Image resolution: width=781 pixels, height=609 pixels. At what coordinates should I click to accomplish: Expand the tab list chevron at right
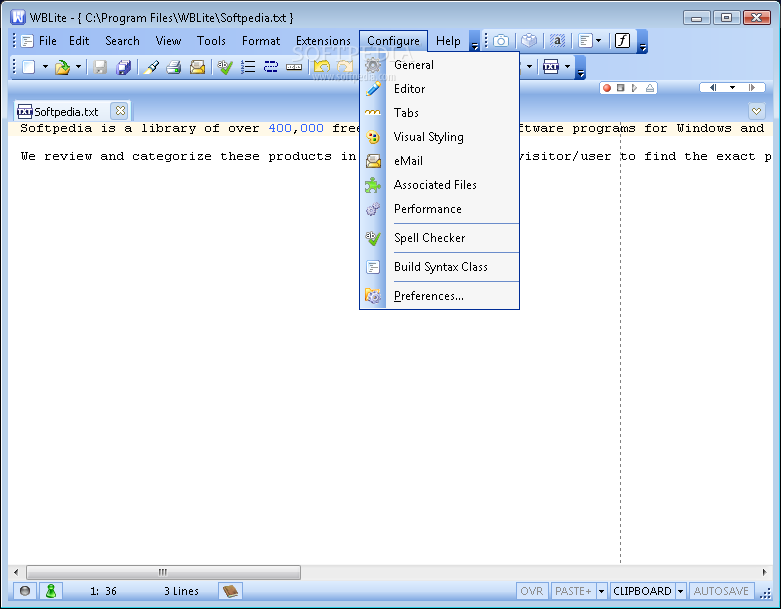point(756,111)
